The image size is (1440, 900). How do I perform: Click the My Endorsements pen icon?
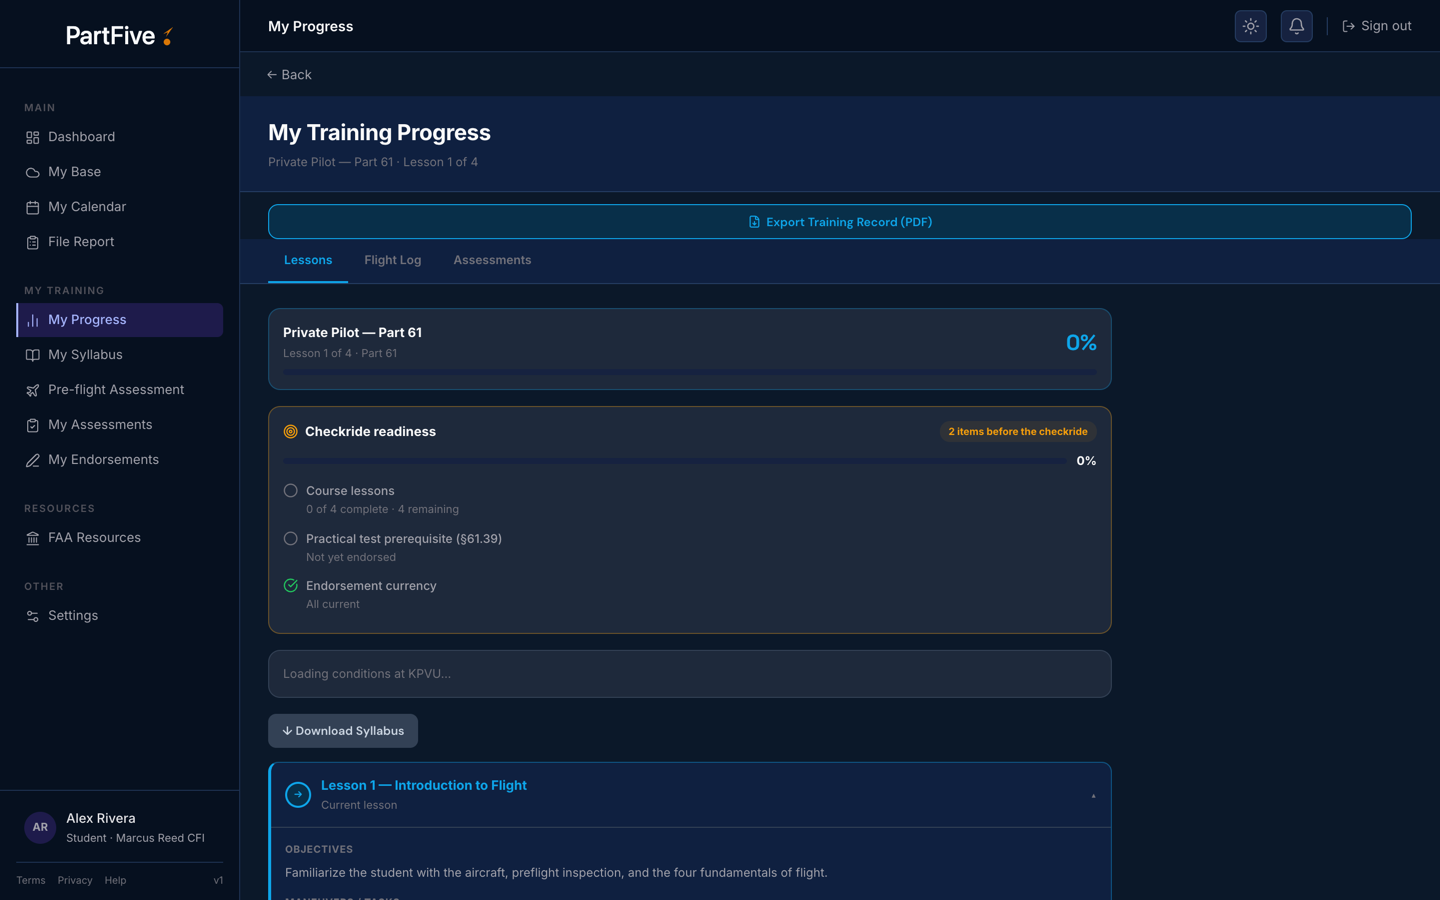(x=33, y=460)
